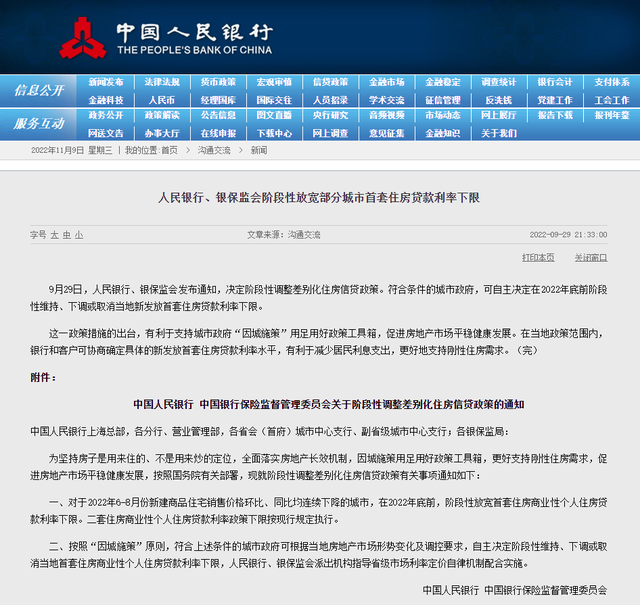Open 公告信息 navigation item
Image resolution: width=640 pixels, height=605 pixels.
pyautogui.click(x=218, y=115)
